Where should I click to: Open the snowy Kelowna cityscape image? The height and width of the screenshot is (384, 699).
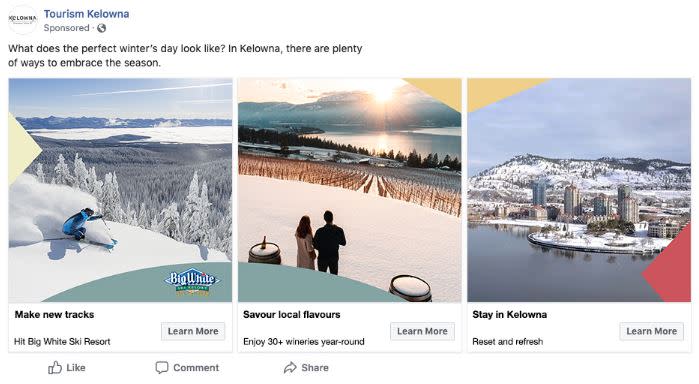579,190
